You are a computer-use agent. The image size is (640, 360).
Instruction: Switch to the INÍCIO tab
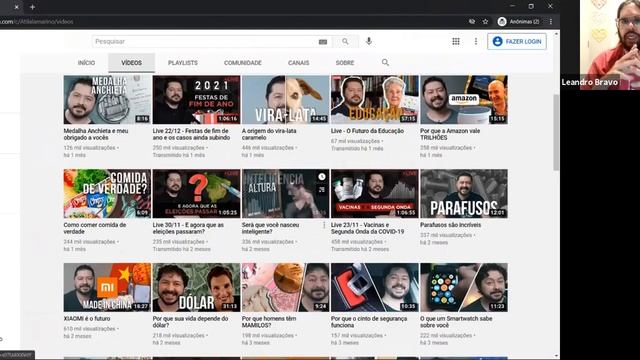[86, 63]
